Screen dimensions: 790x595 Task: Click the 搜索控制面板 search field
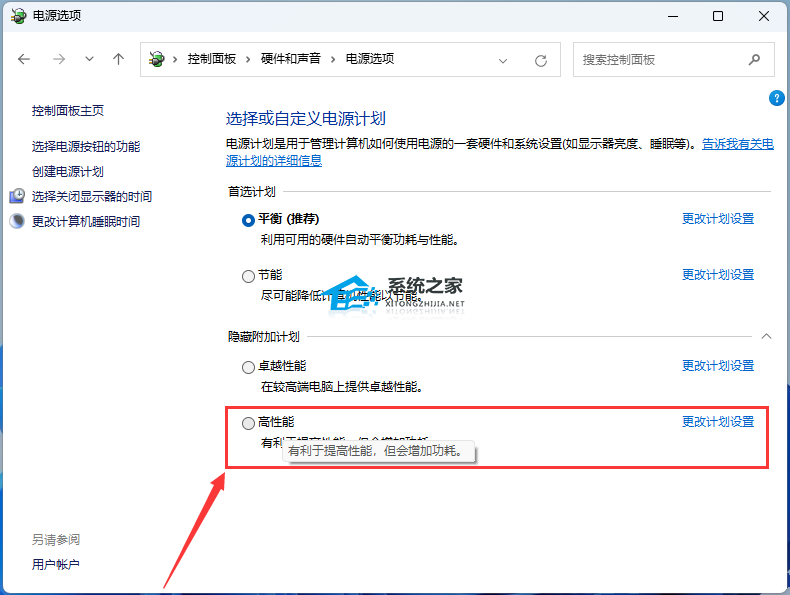[660, 60]
